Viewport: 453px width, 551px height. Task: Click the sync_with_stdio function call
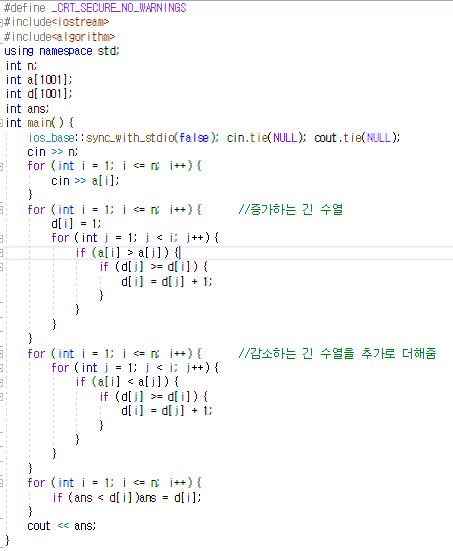pyautogui.click(x=130, y=137)
